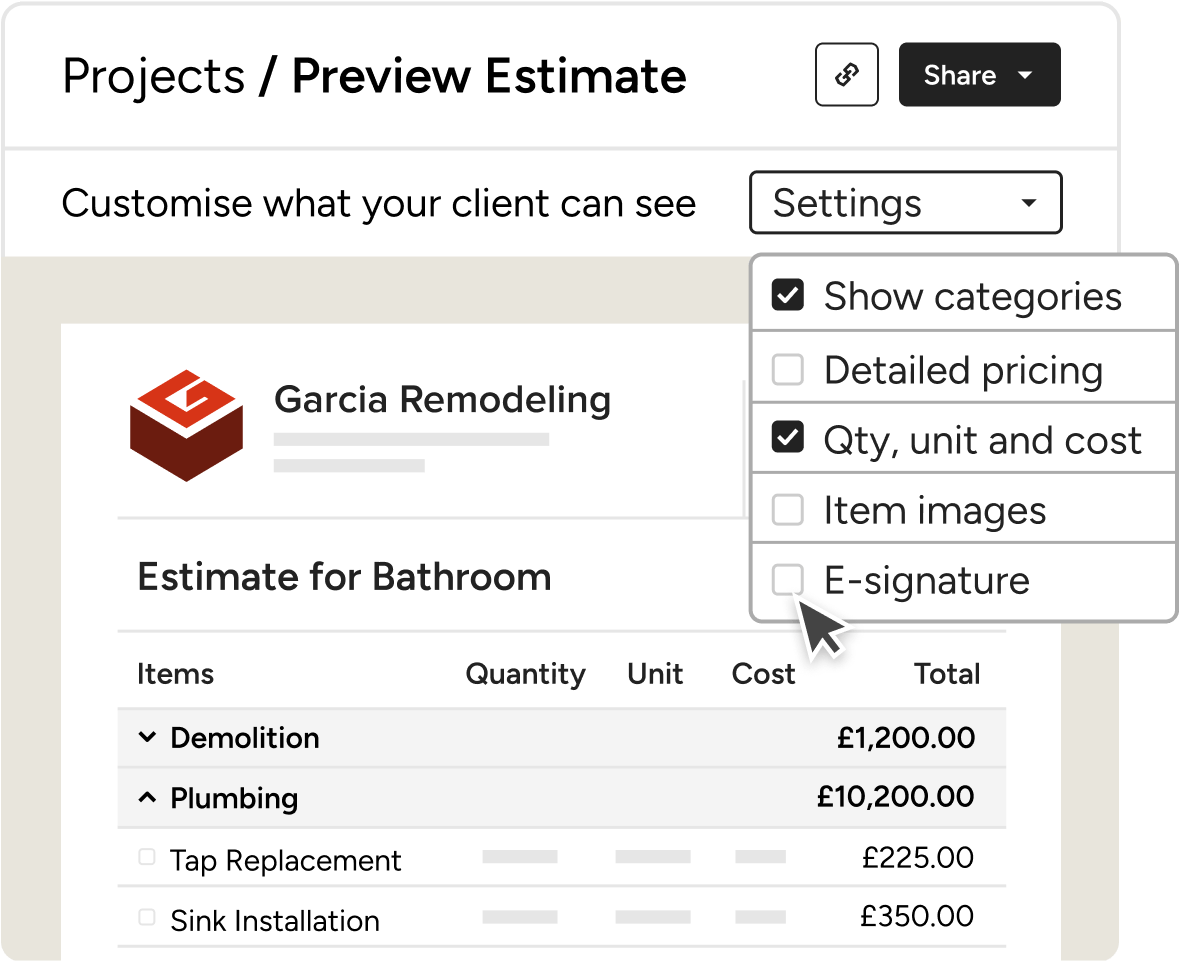Click the Estimate for Bathroom title
Viewport: 1181px width, 961px height.
[x=345, y=577]
